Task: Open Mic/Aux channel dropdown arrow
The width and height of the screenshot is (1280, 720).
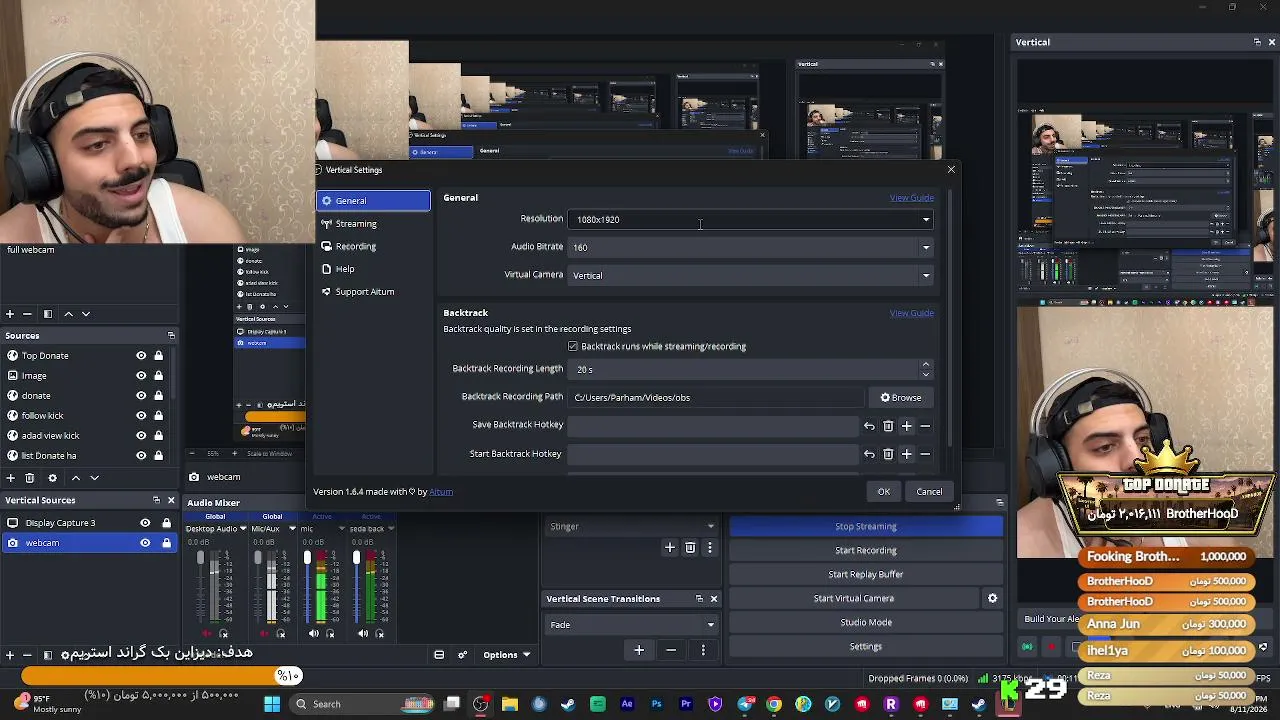Action: [292, 529]
